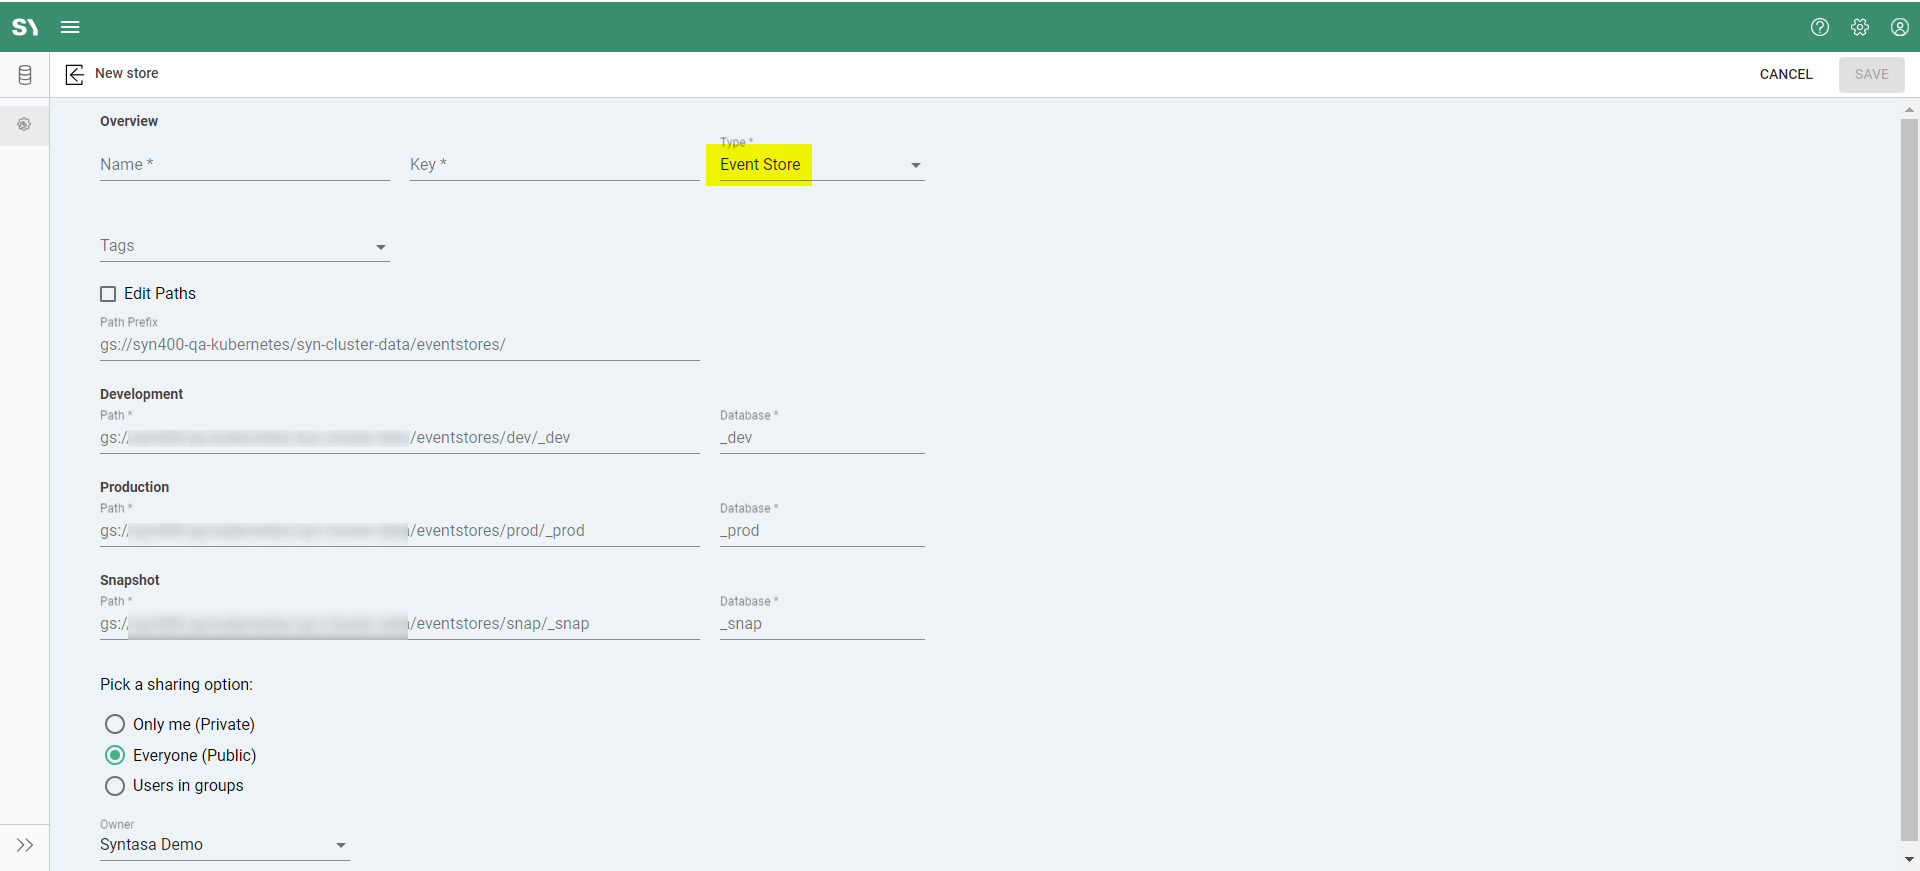Choose Users in groups sharing option

pos(115,786)
